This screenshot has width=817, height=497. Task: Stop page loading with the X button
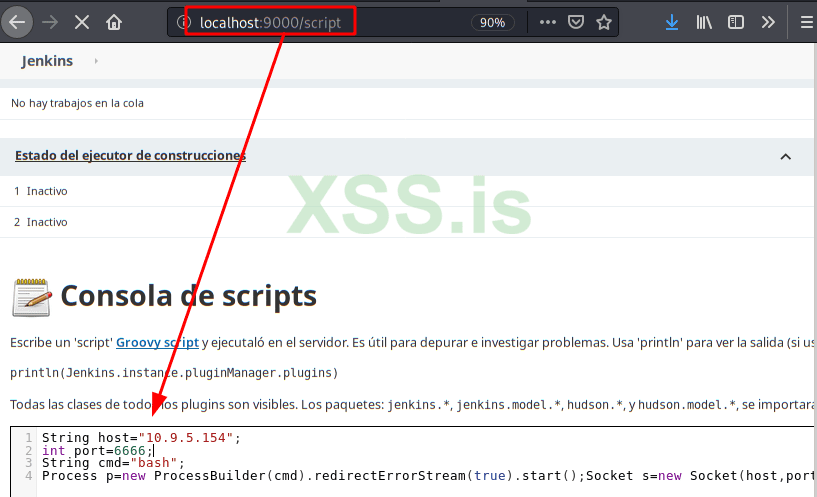coord(82,22)
